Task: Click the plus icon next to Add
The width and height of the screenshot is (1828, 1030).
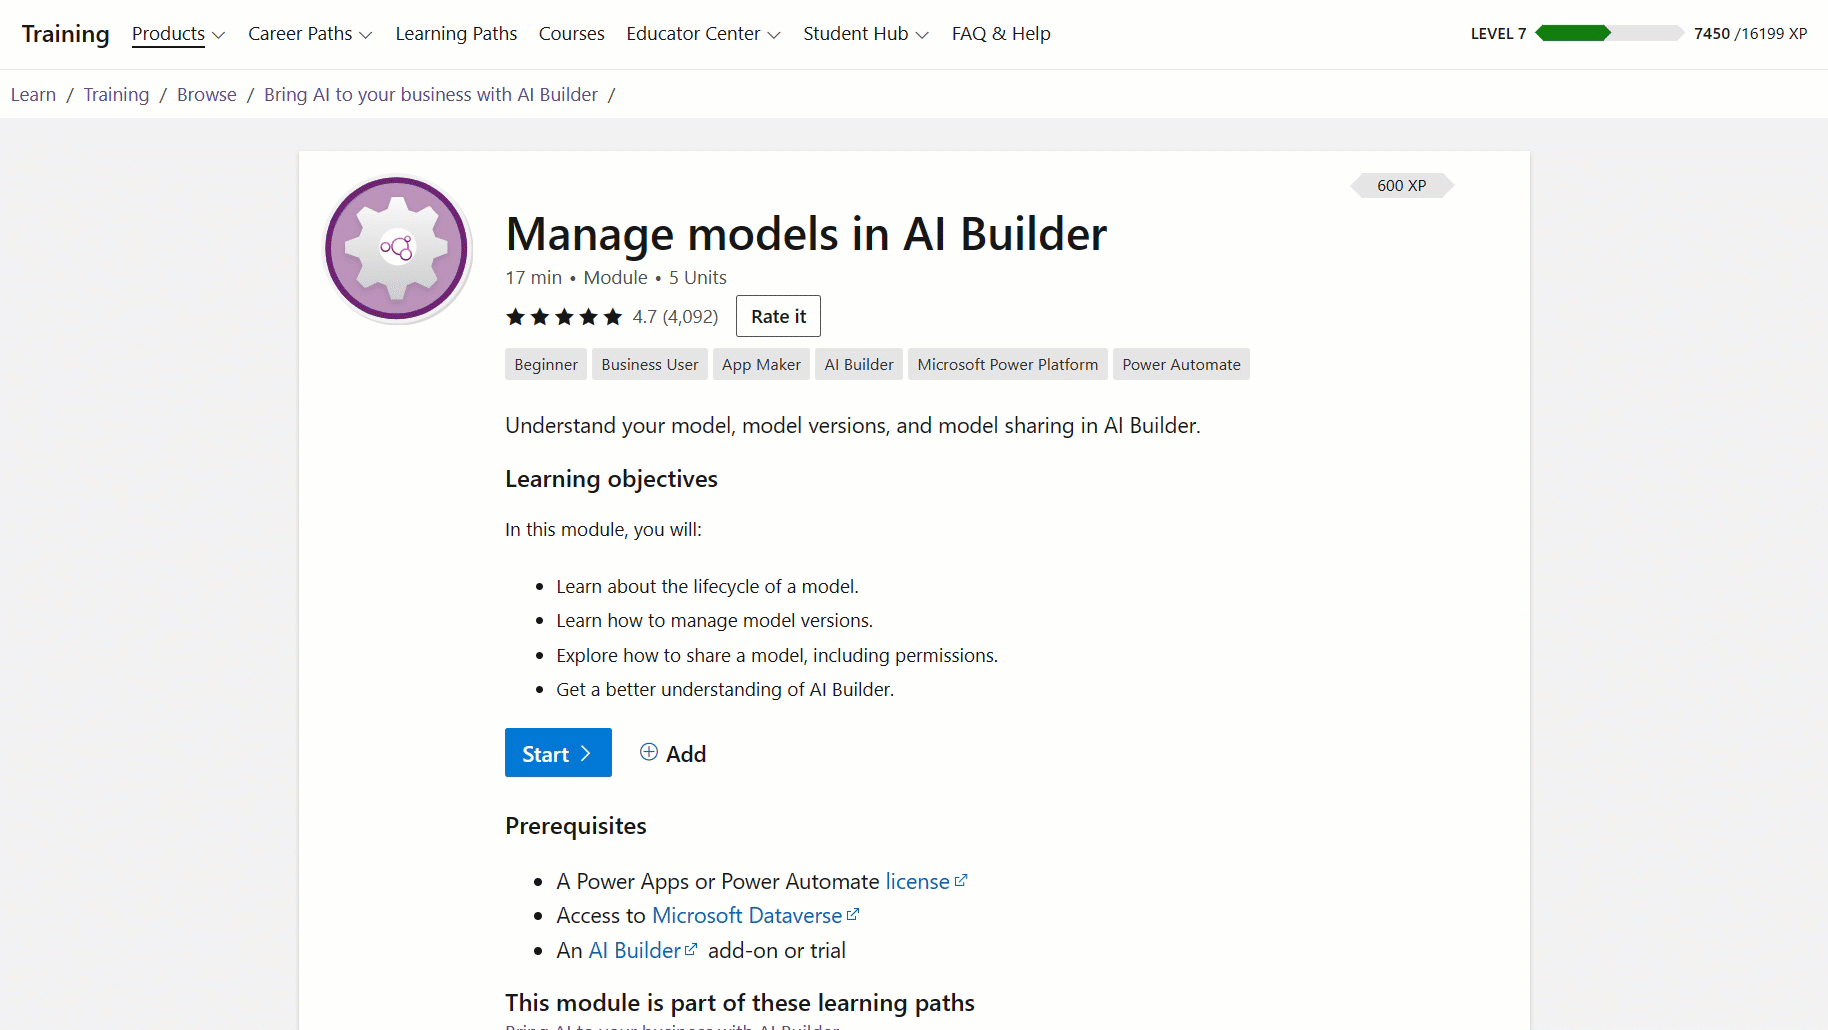Action: click(x=648, y=752)
